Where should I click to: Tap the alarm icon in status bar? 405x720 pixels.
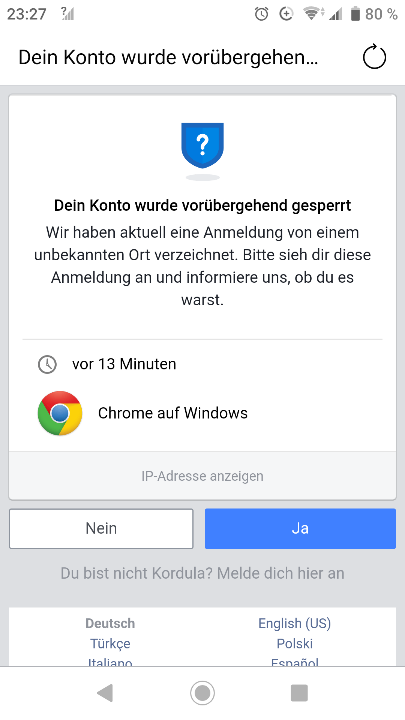[262, 14]
